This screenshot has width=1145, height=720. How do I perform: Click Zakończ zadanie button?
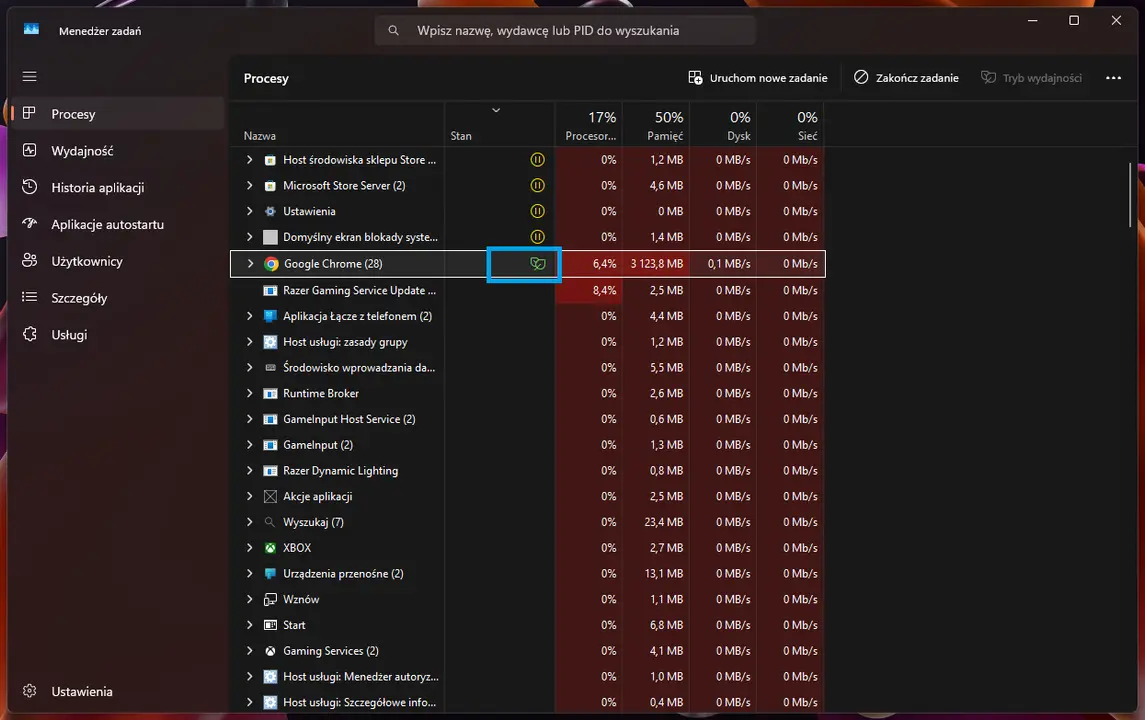pyautogui.click(x=906, y=78)
